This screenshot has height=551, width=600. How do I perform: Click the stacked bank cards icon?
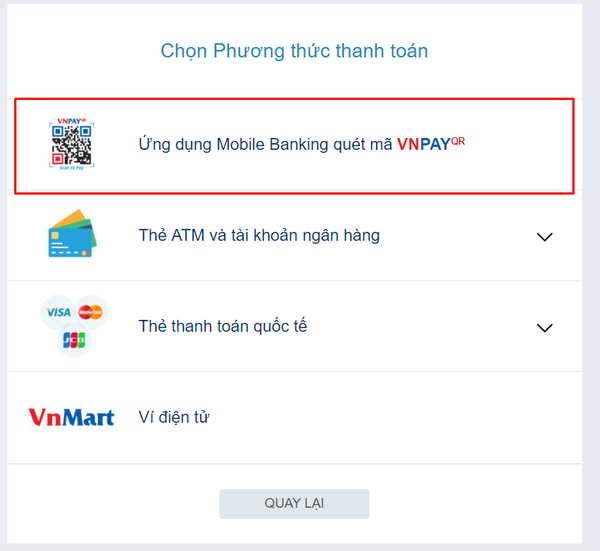72,233
